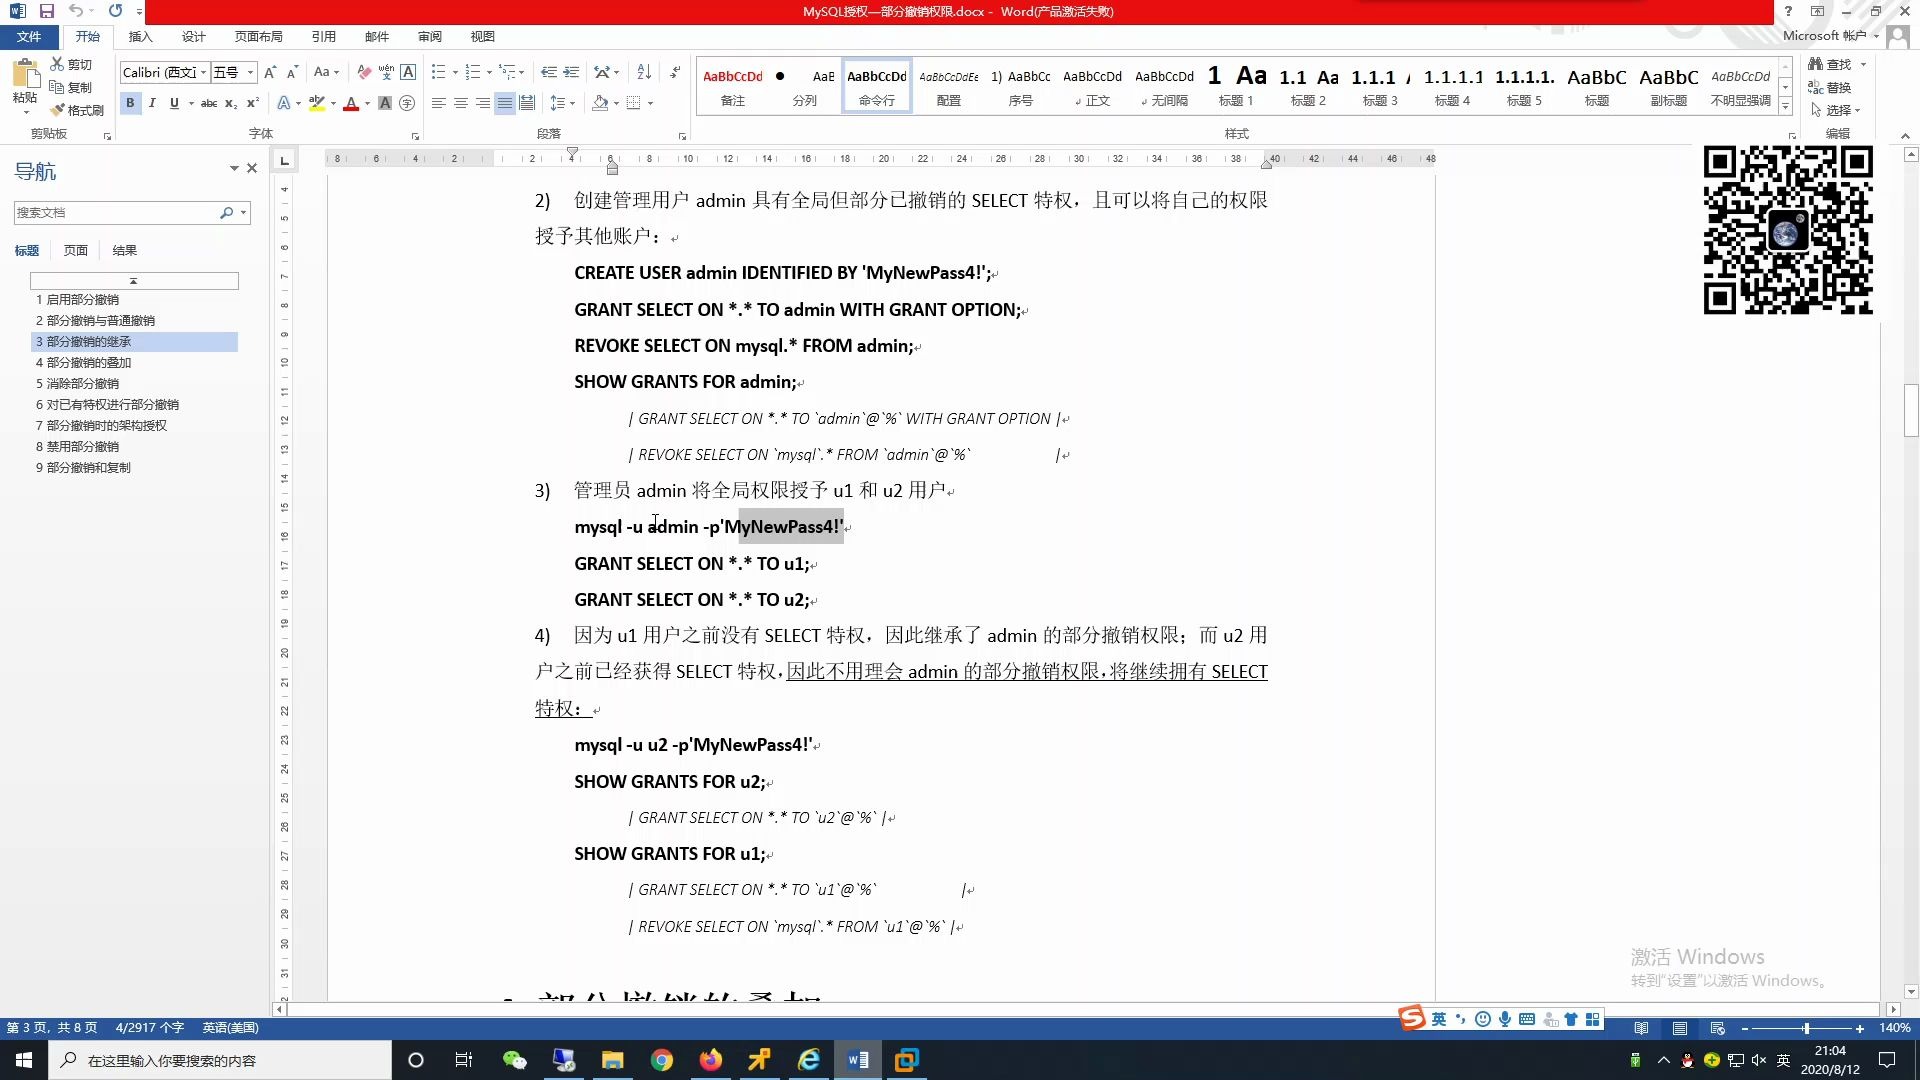Toggle italic formatting
The height and width of the screenshot is (1080, 1920).
click(152, 103)
